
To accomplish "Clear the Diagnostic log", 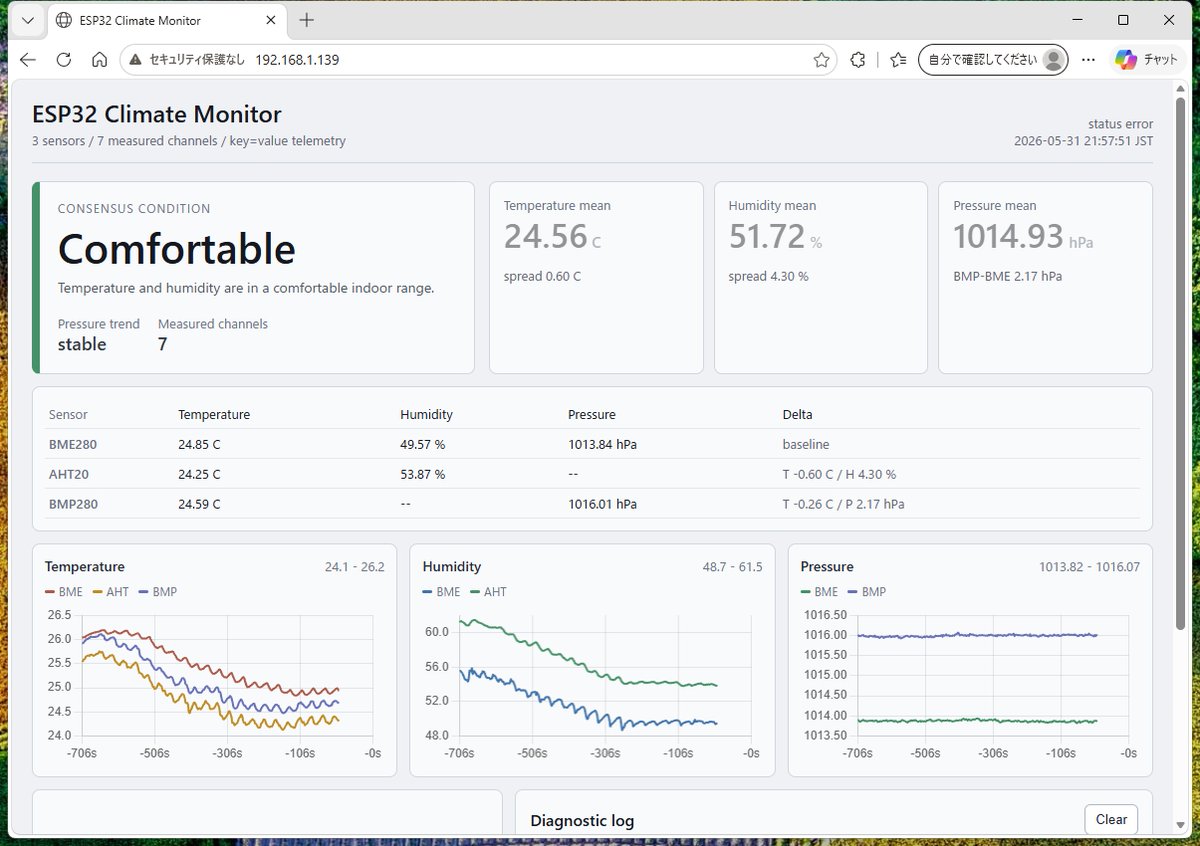I will (x=1111, y=819).
